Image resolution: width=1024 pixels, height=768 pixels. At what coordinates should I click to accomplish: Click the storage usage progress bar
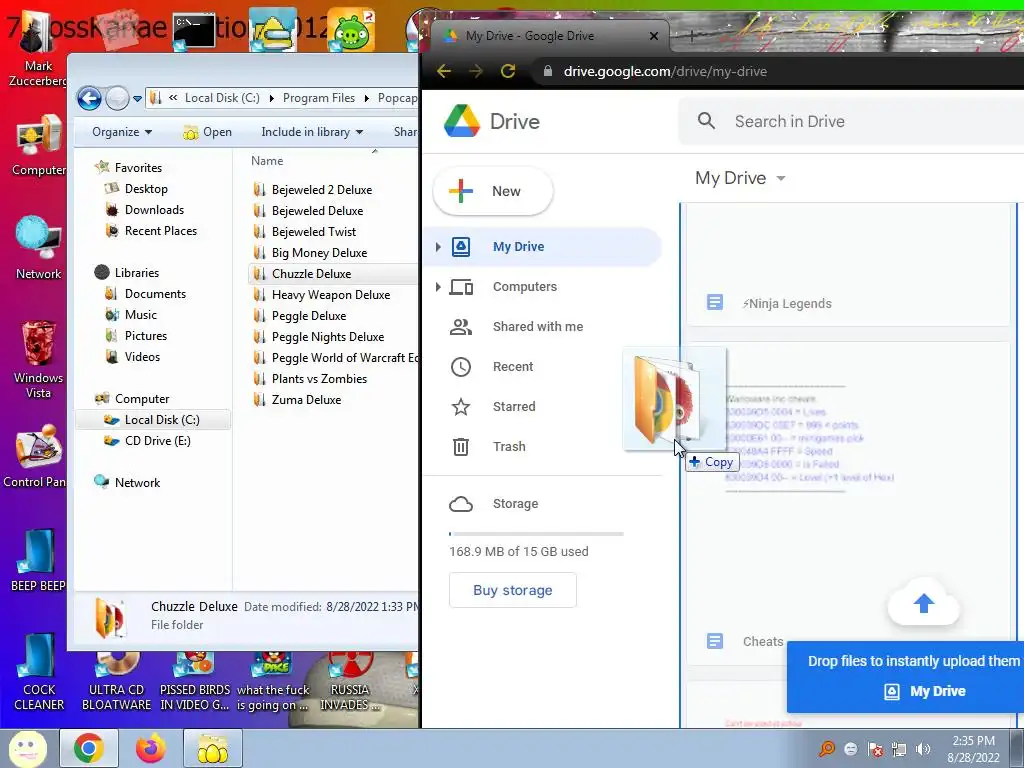[x=536, y=534]
